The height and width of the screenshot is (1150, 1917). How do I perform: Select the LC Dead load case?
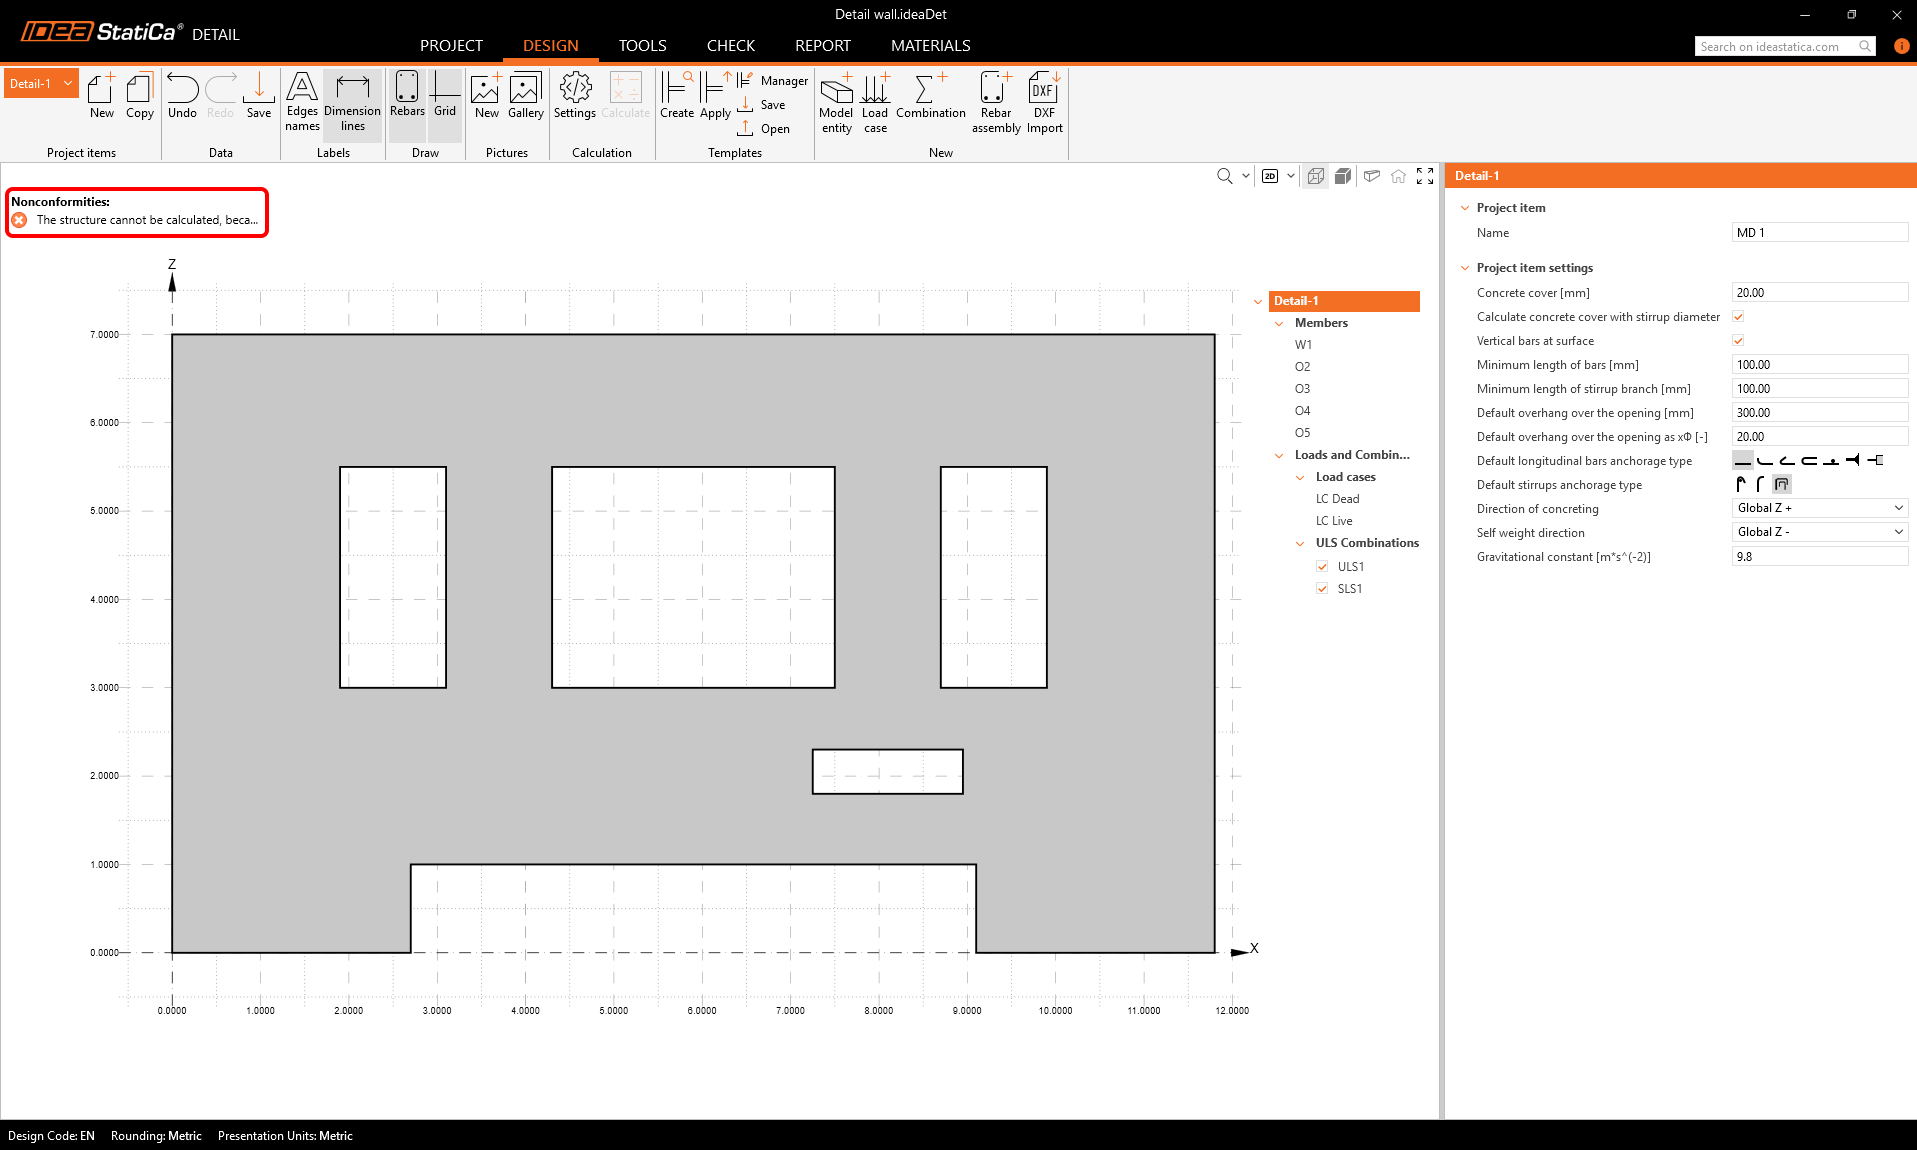[1337, 499]
